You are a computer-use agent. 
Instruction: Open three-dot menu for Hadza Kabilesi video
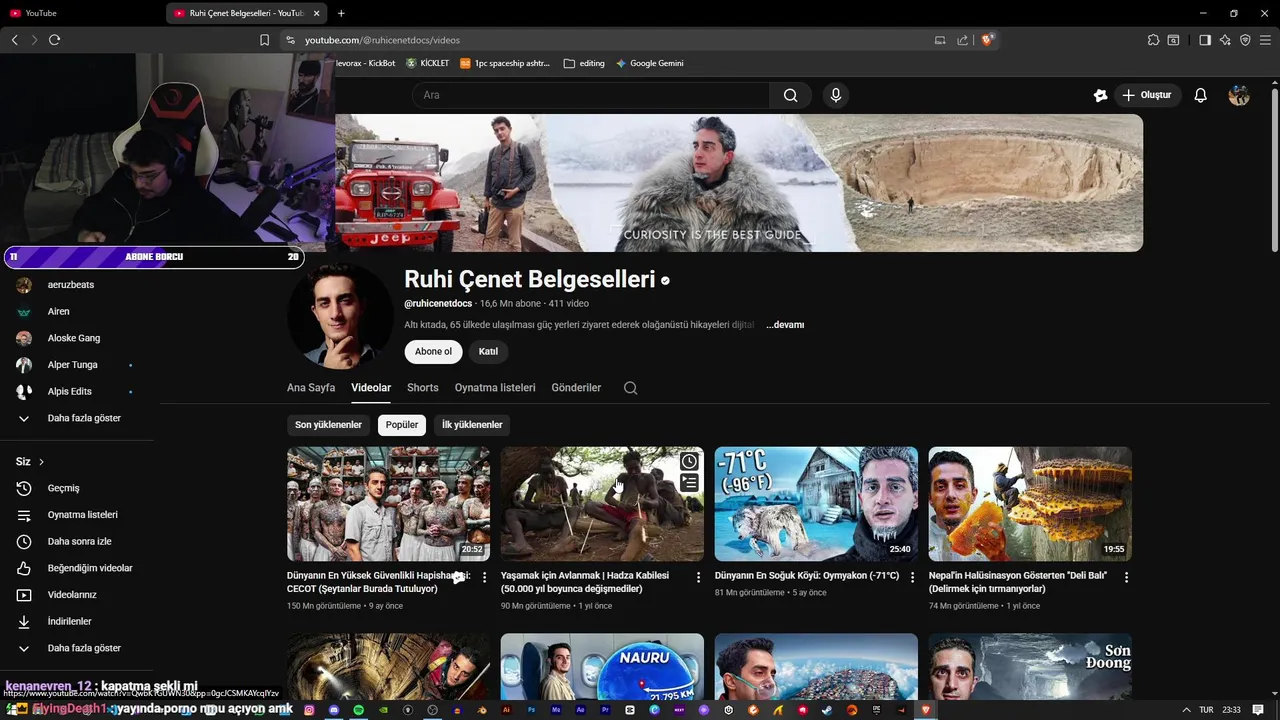pos(698,577)
